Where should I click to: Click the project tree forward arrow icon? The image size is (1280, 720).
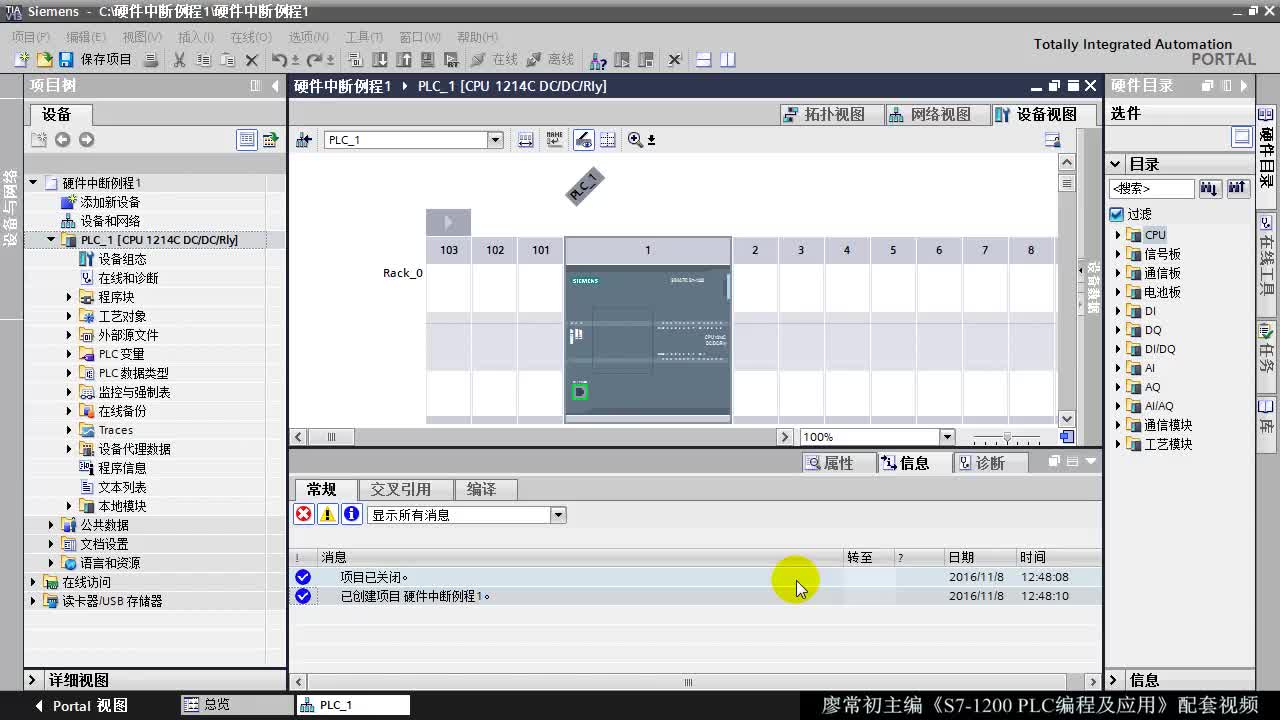pos(86,140)
